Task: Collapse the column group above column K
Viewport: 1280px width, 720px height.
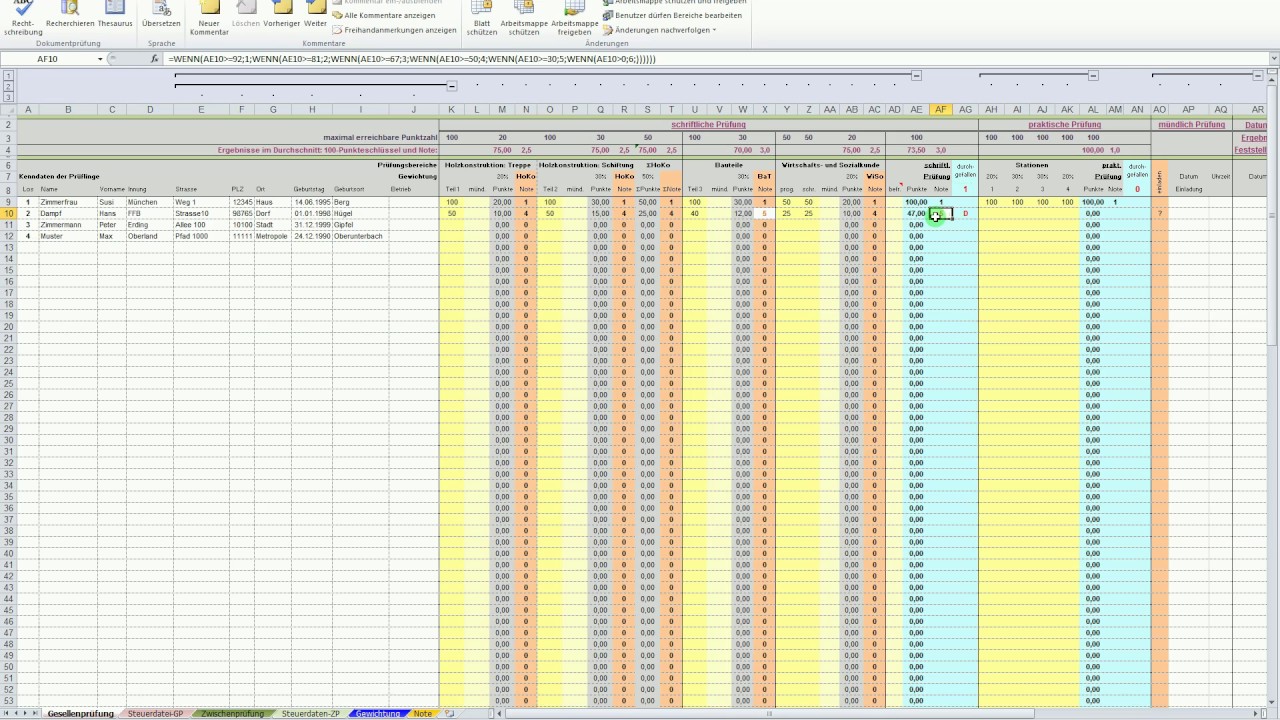Action: [x=452, y=86]
